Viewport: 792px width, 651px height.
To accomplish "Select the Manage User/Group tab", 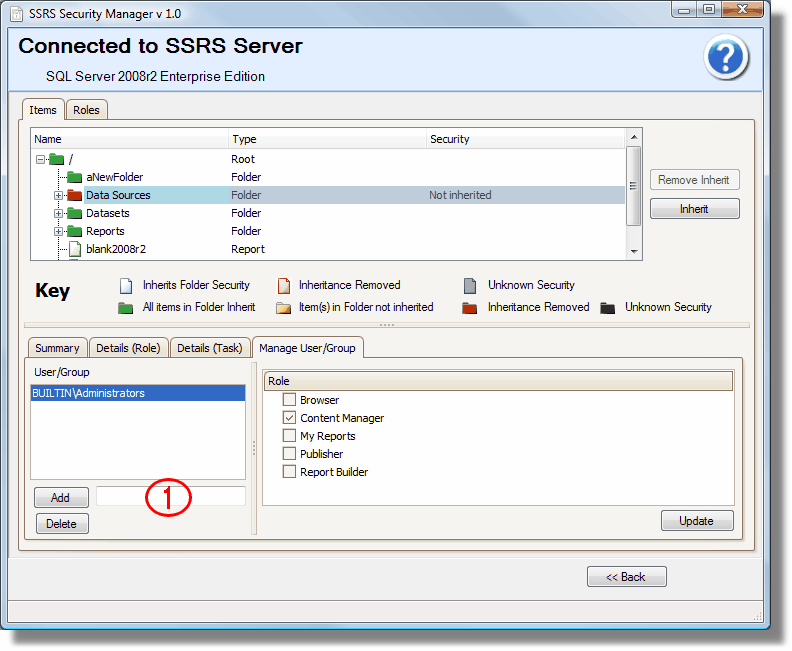I will [x=307, y=347].
